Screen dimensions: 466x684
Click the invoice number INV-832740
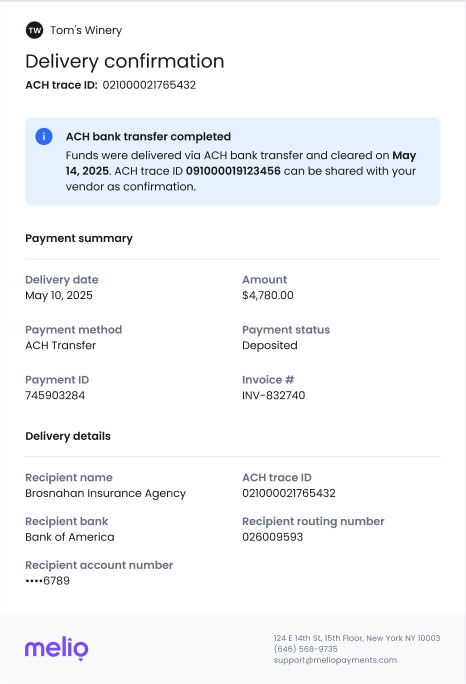(x=274, y=395)
